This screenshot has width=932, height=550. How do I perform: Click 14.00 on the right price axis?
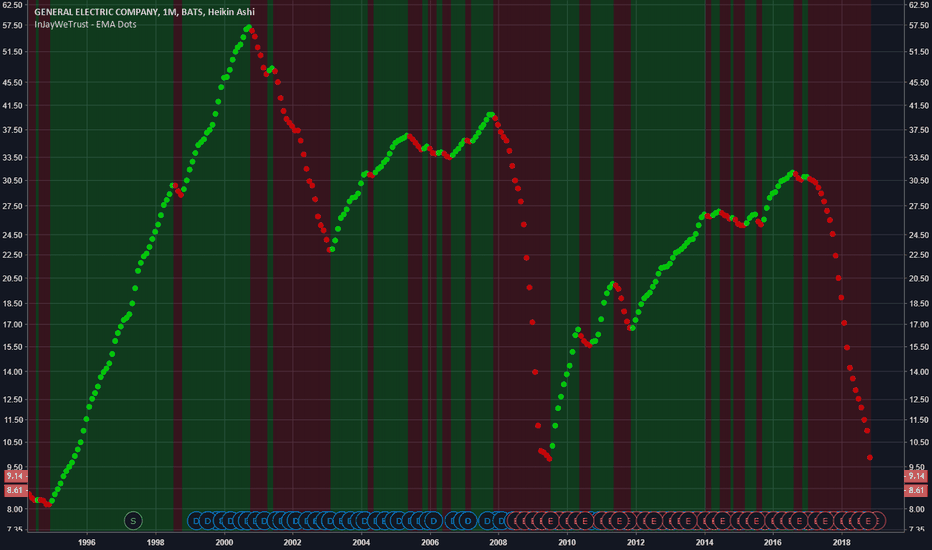click(x=919, y=372)
